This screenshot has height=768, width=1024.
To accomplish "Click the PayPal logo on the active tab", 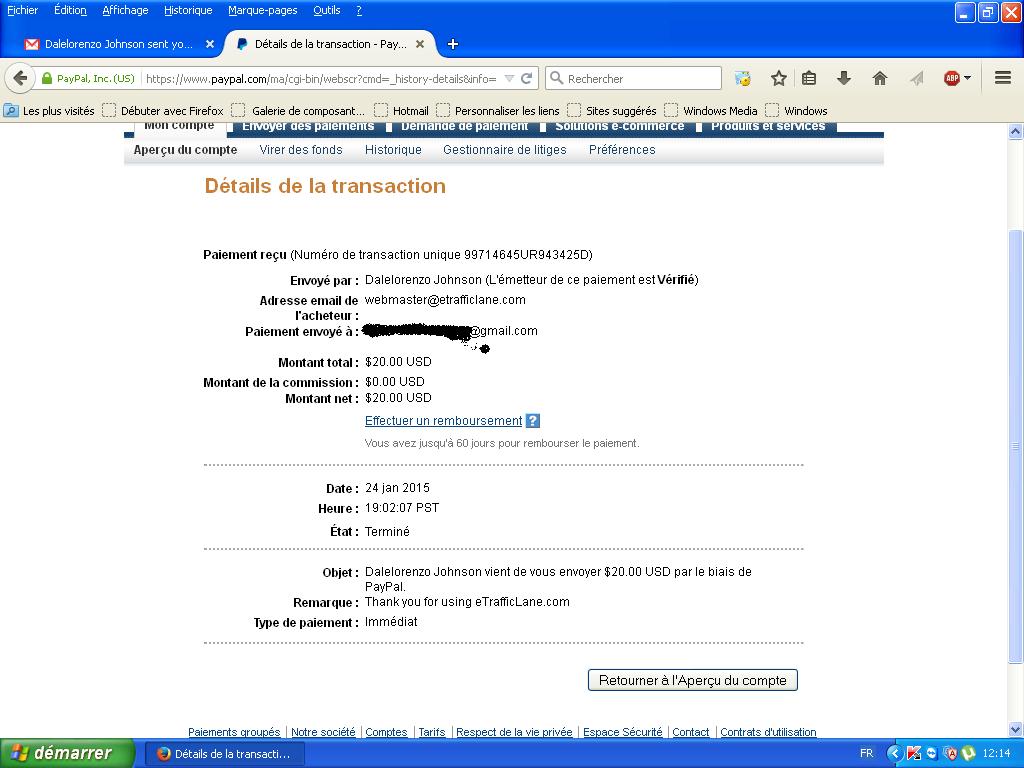I will [242, 44].
